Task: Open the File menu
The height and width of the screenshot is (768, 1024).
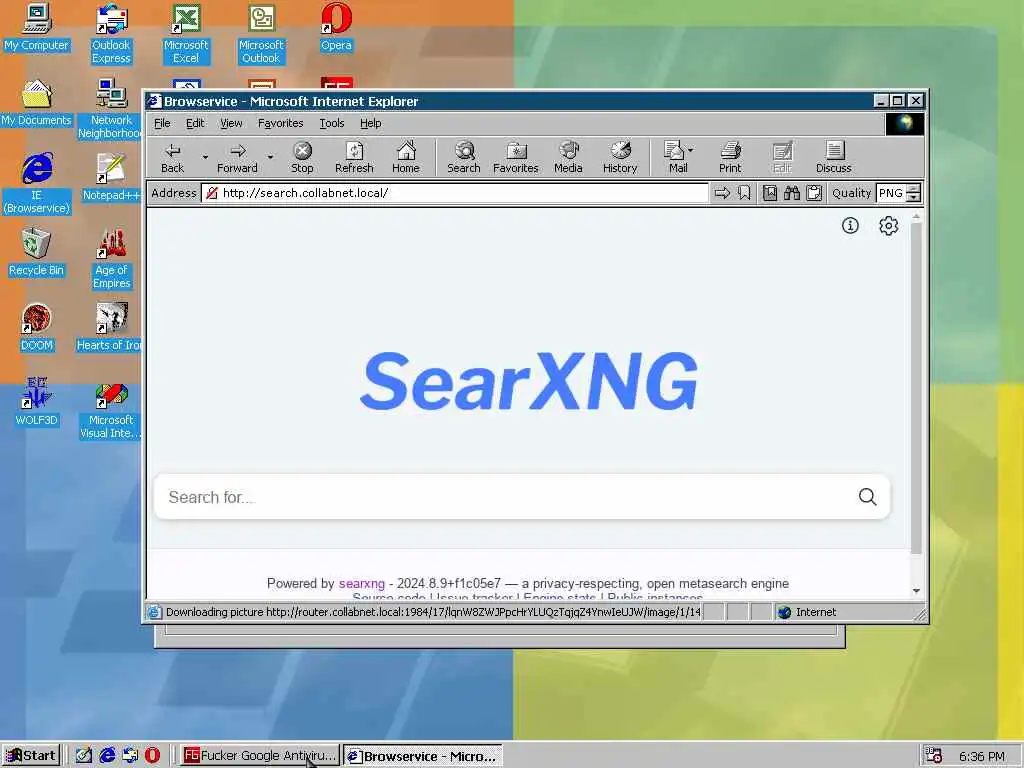Action: tap(162, 123)
